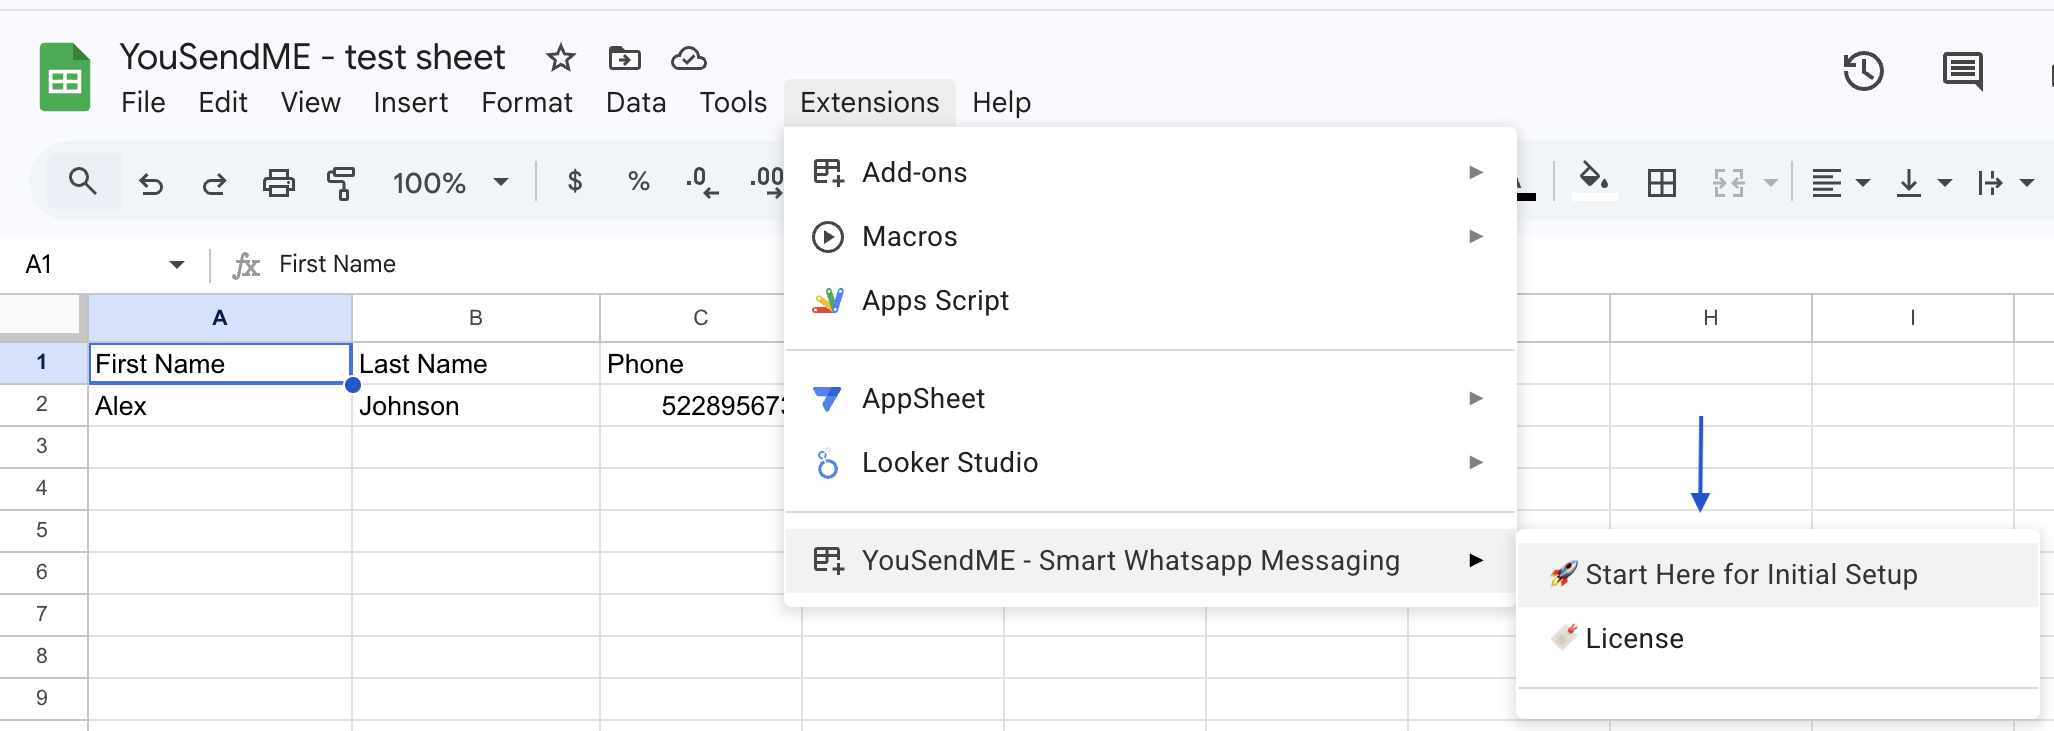Select column A header

click(x=220, y=318)
